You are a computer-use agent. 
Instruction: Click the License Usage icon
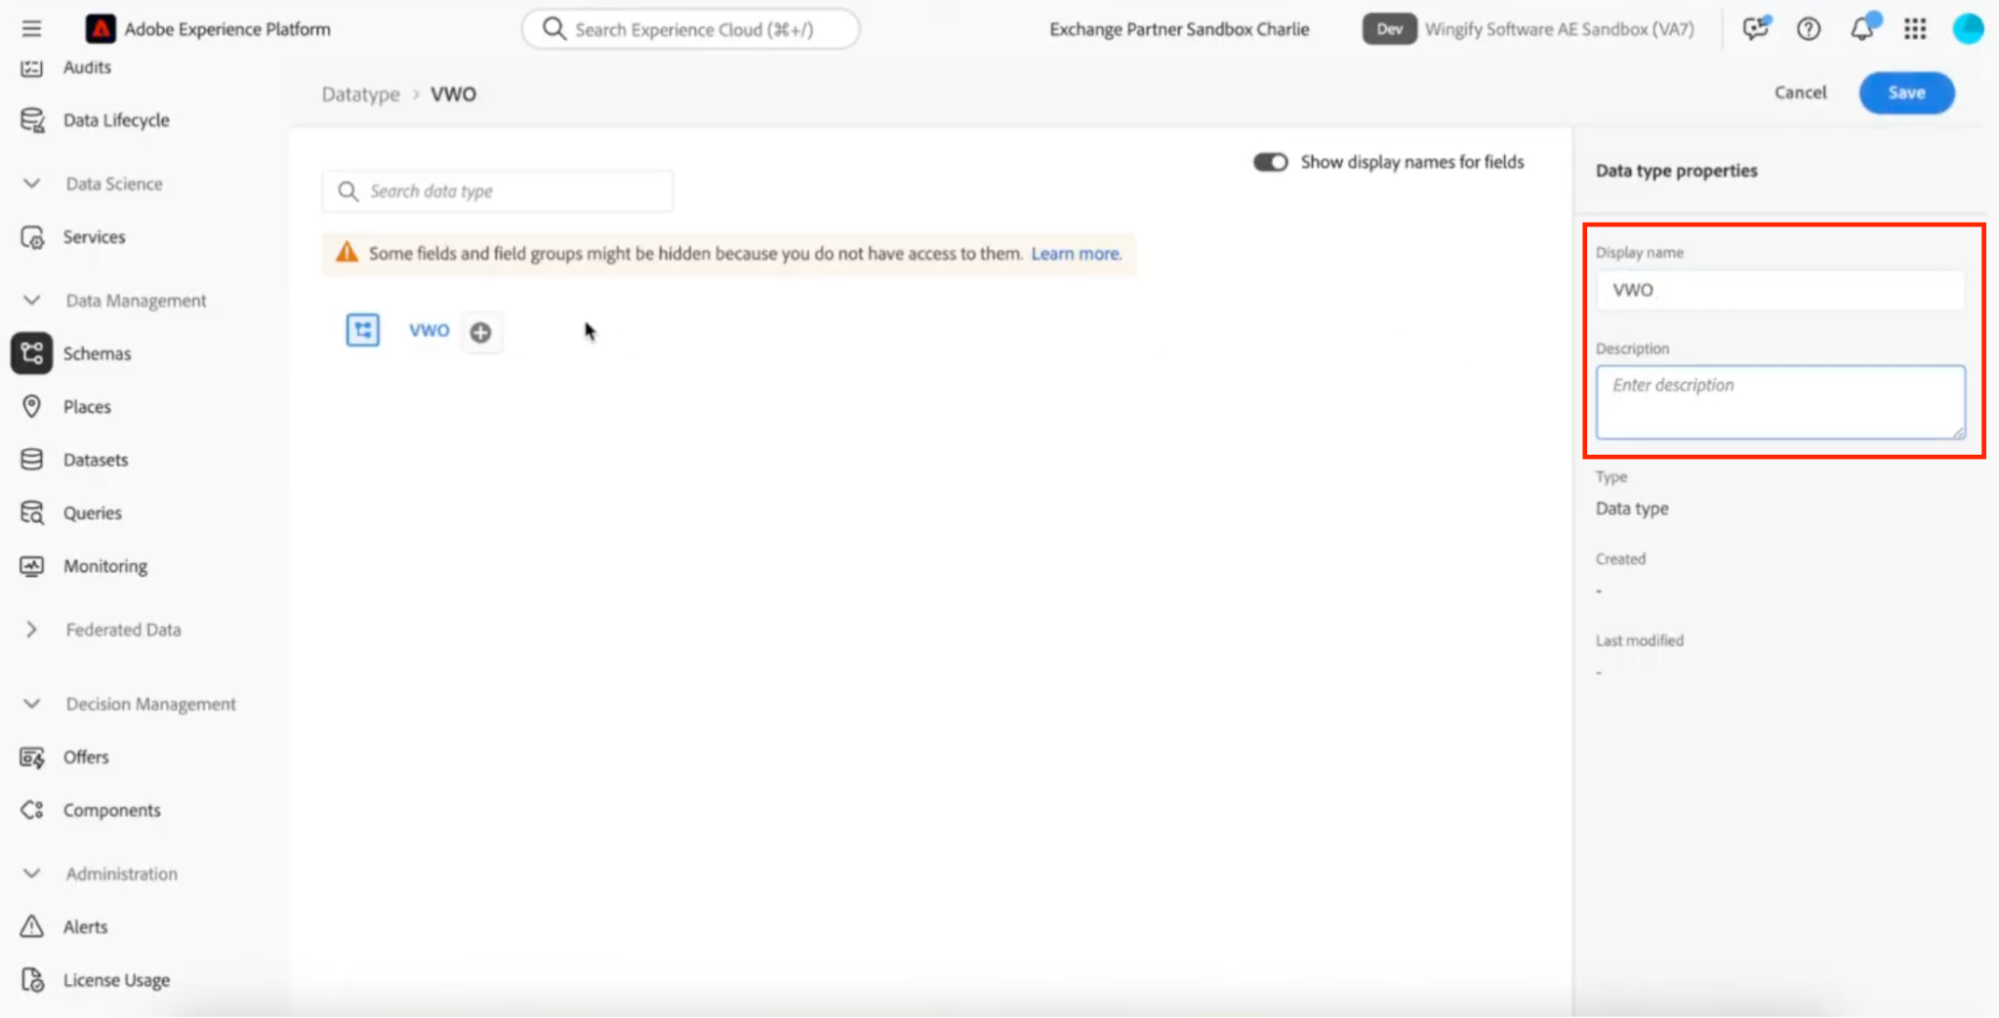click(32, 980)
